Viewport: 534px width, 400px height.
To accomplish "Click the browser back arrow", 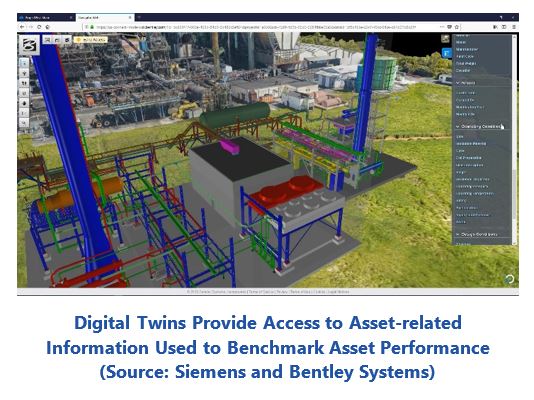I will [22, 27].
